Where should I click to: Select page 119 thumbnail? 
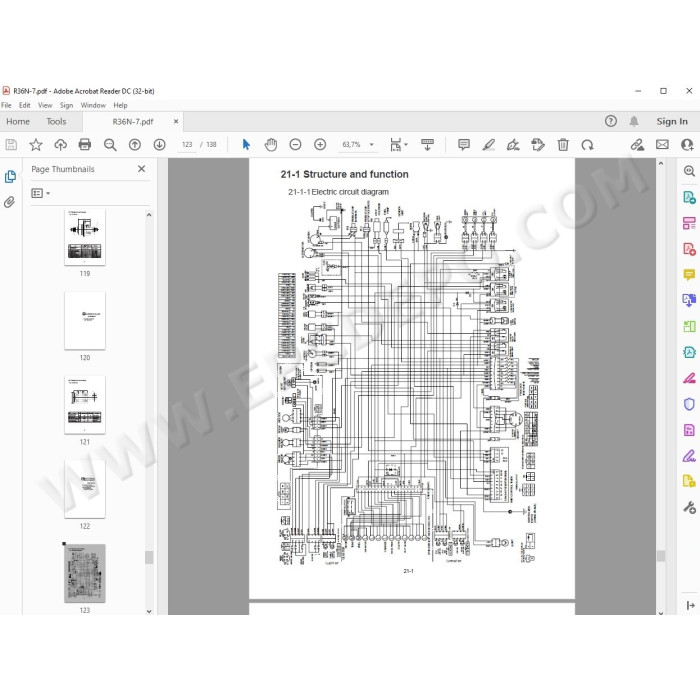[x=85, y=237]
